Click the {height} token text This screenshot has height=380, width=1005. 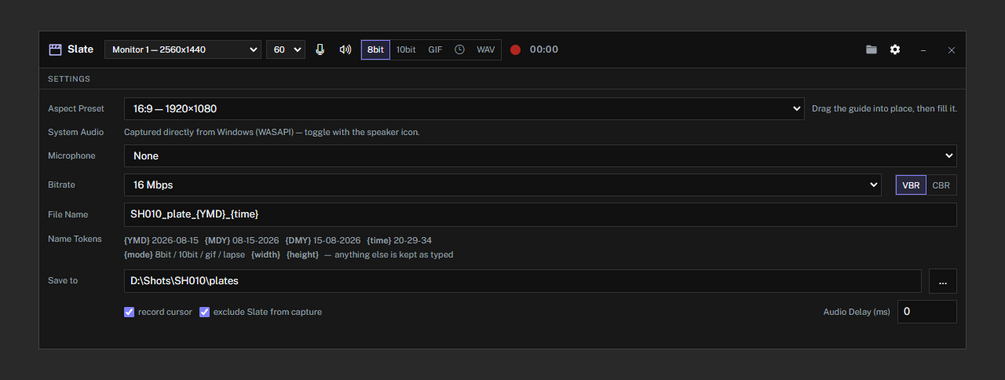click(302, 254)
